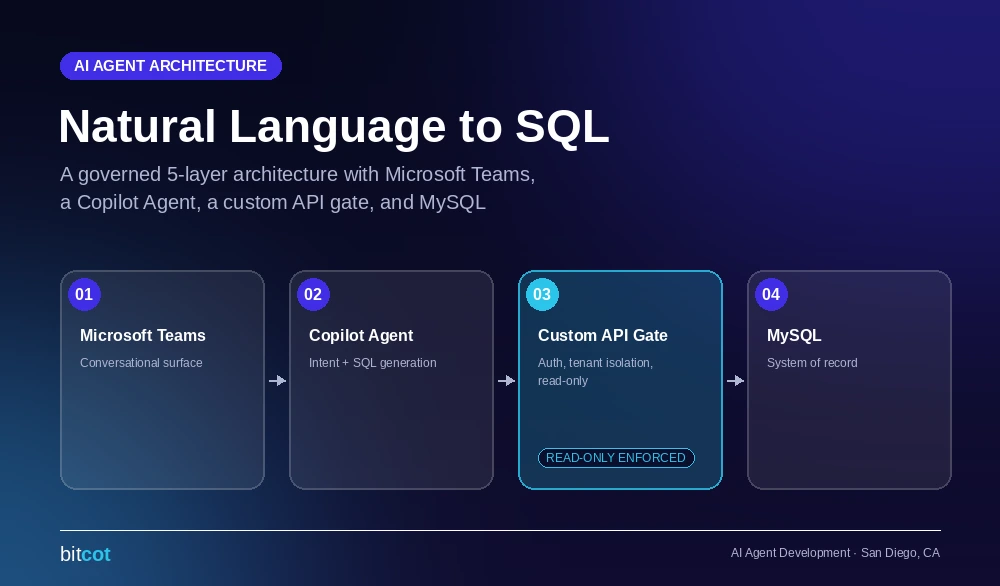Click the Natural Language to SQL heading

pos(334,126)
